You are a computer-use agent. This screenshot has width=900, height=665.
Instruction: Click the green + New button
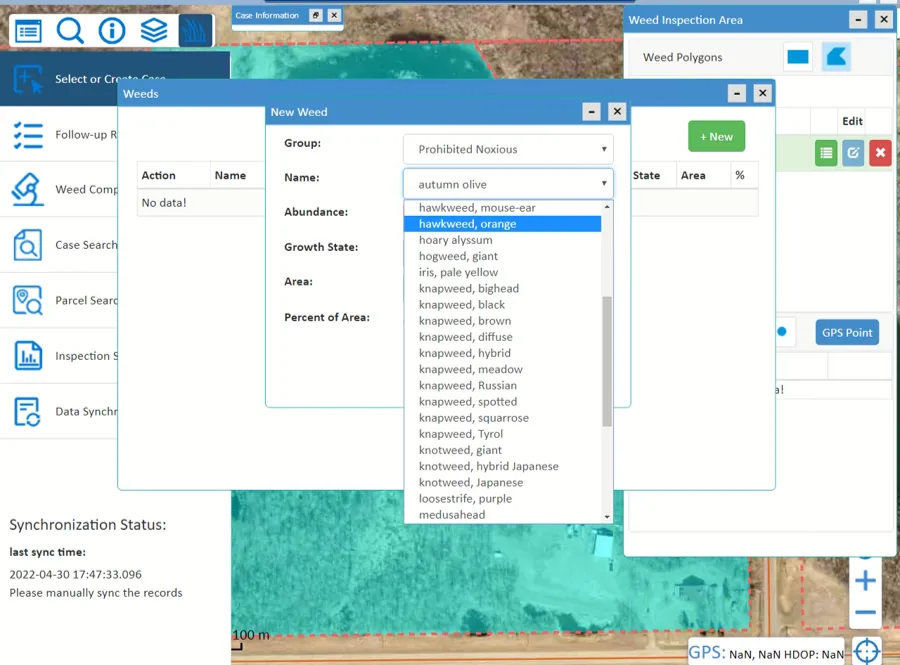(x=716, y=137)
